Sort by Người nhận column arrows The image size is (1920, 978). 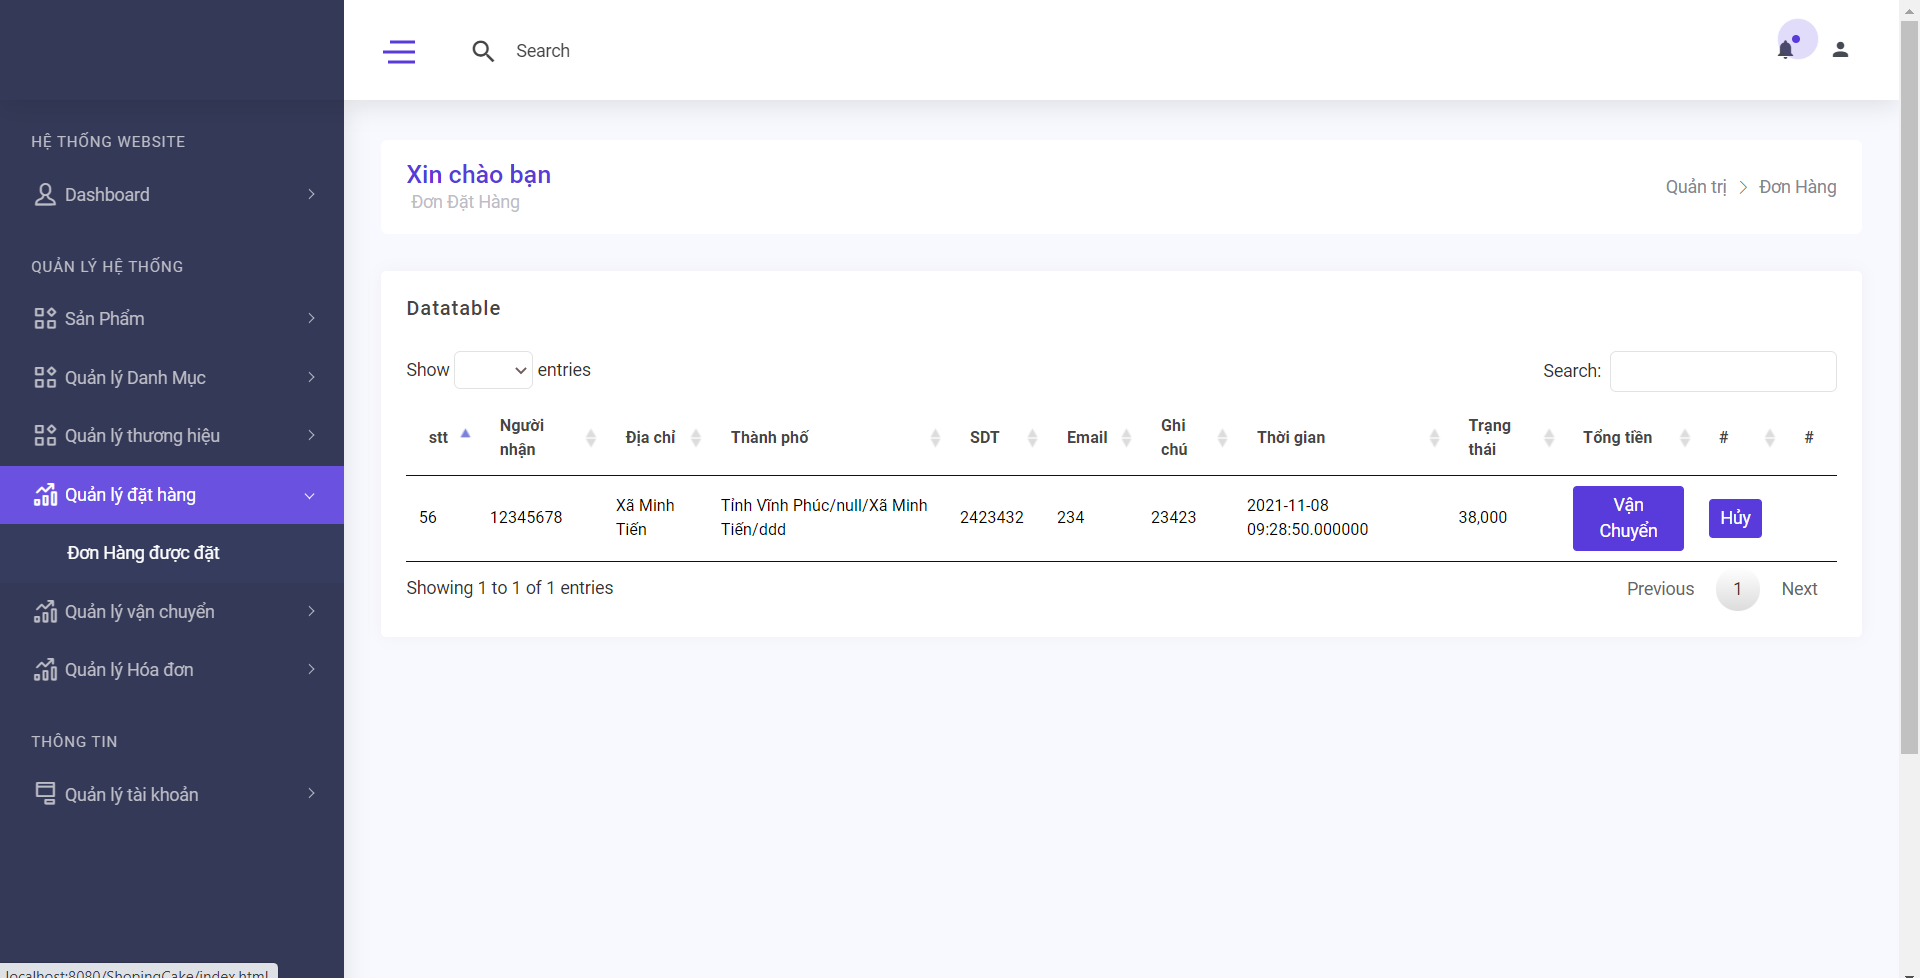pos(591,437)
